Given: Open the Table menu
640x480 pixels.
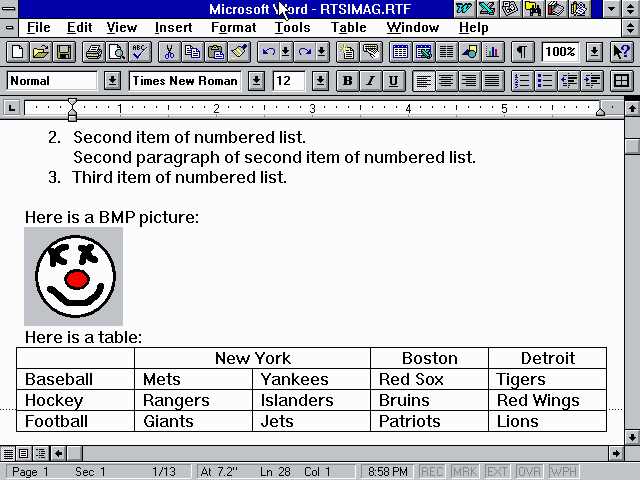Looking at the screenshot, I should (348, 27).
